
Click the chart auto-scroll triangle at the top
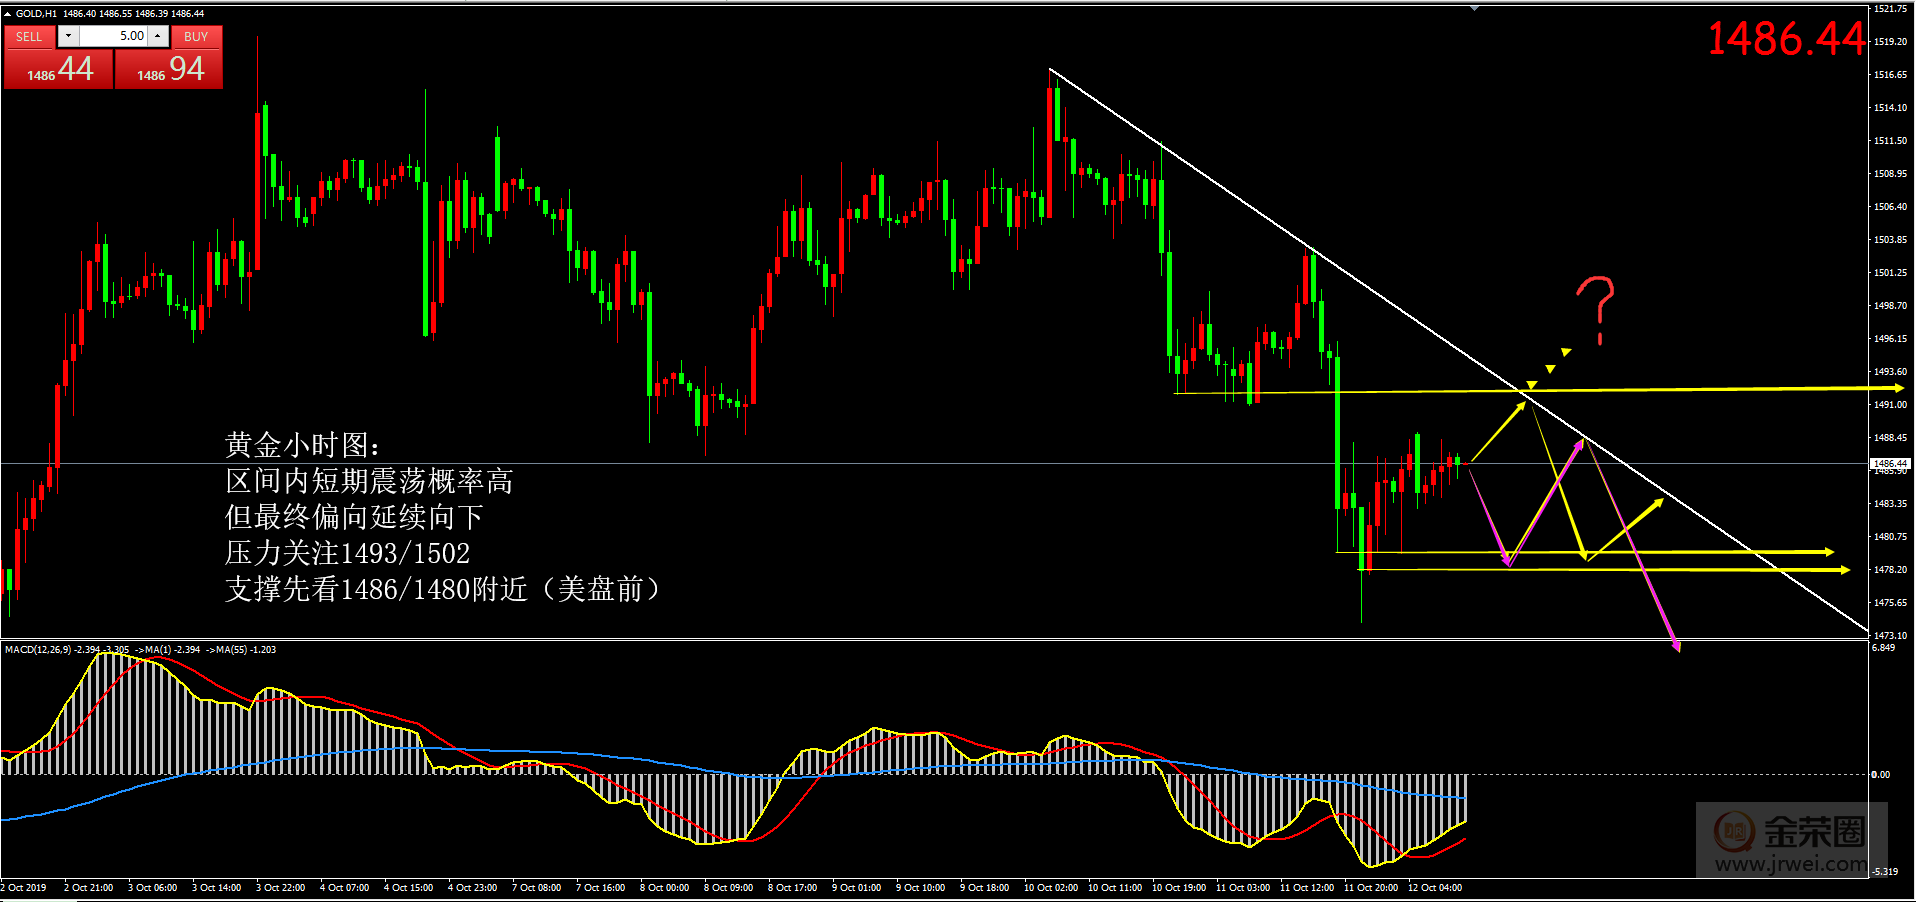tap(1474, 8)
